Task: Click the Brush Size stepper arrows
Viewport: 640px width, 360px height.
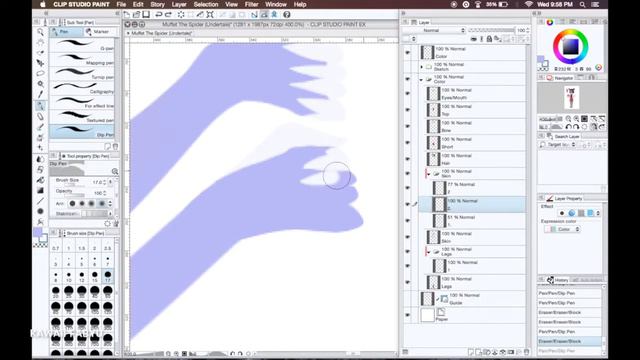Action: 105,182
